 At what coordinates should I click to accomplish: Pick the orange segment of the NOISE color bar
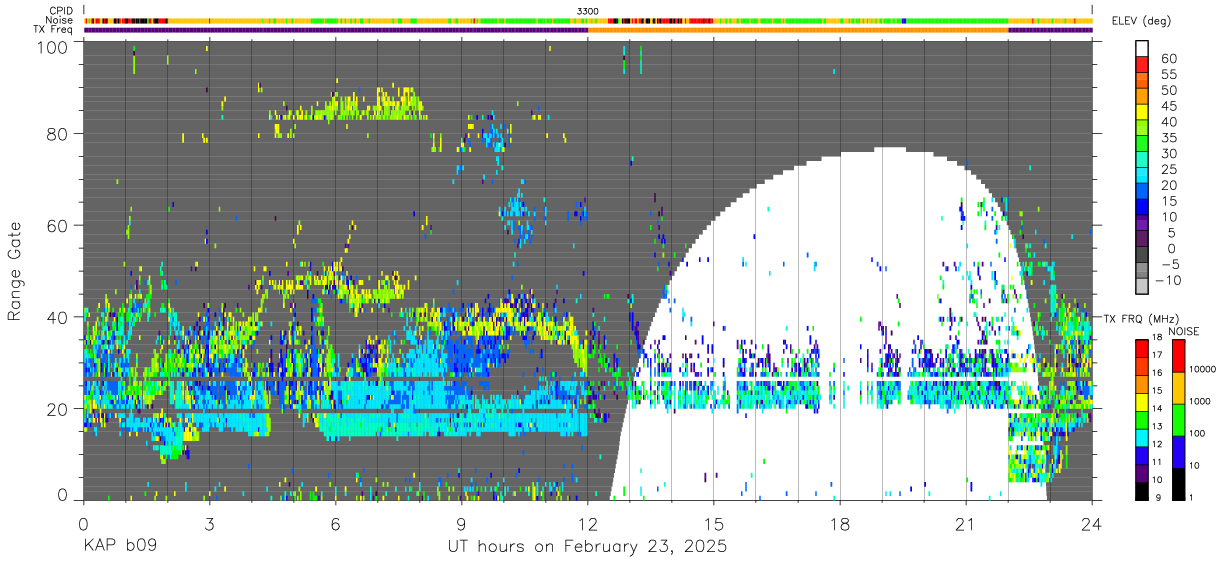point(1177,388)
